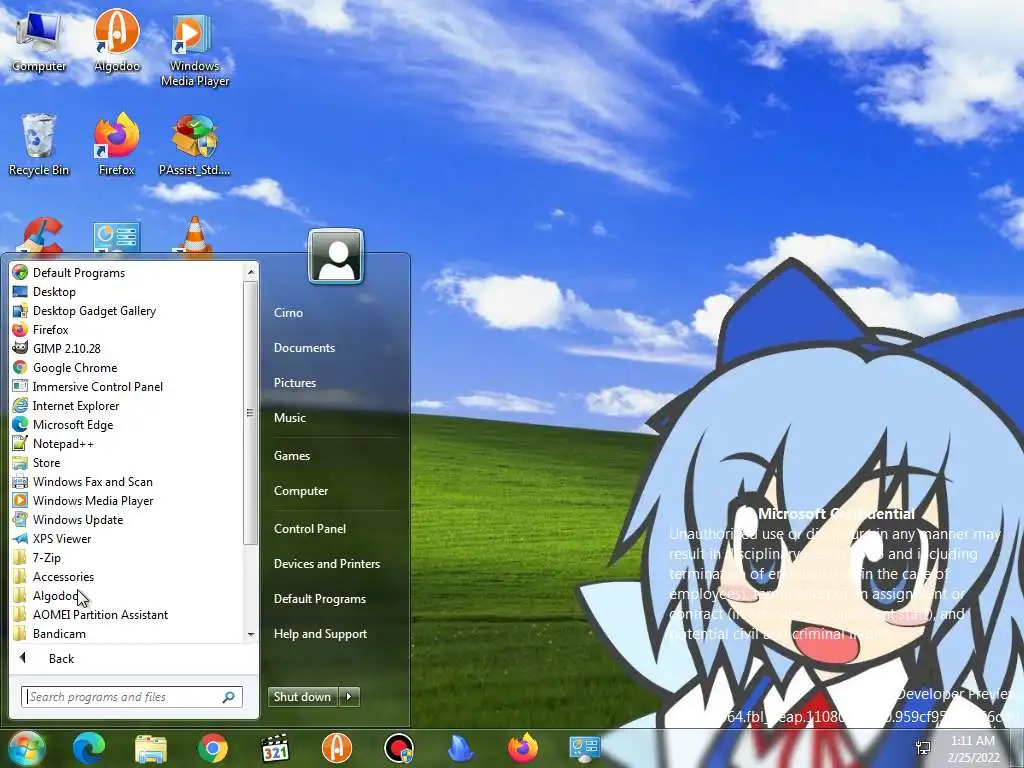This screenshot has height=768, width=1024.
Task: Click the Start orb button
Action: tap(26, 748)
